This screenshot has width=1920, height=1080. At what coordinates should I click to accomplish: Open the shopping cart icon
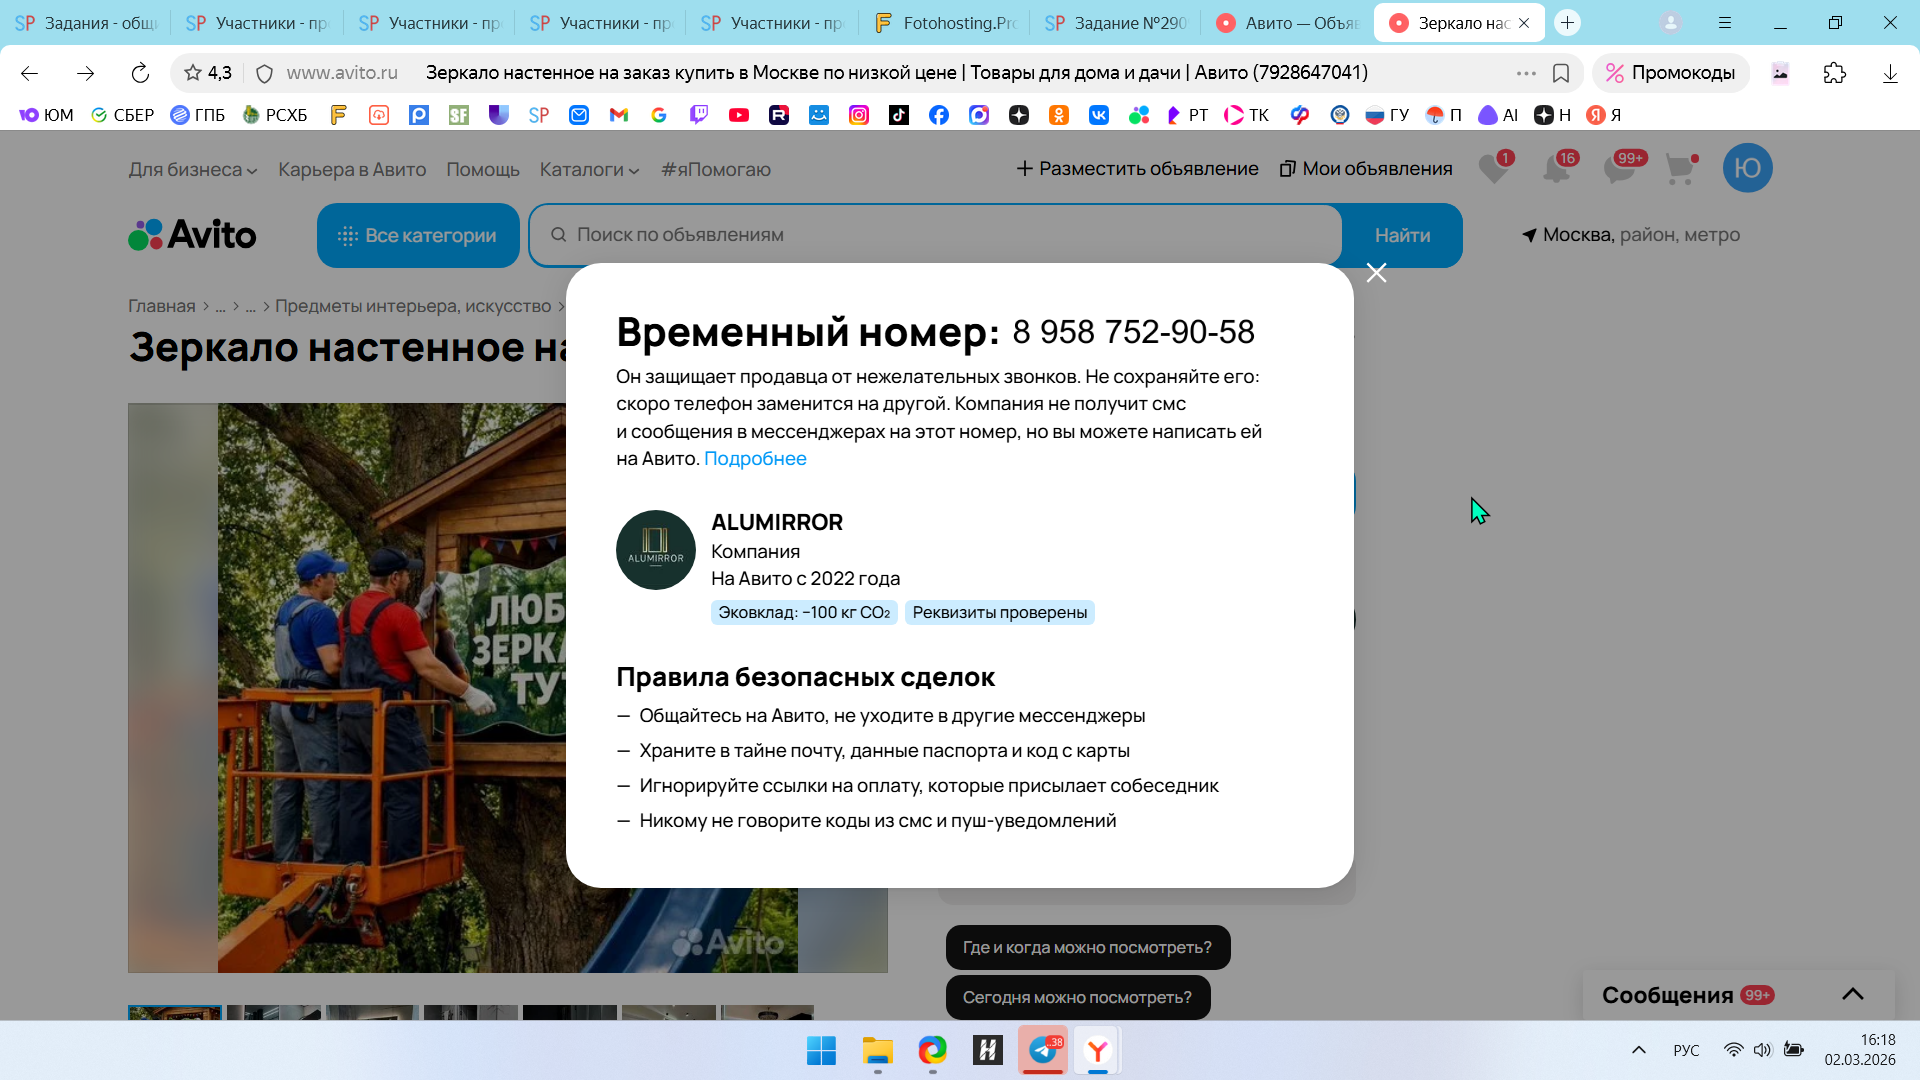[x=1680, y=168]
